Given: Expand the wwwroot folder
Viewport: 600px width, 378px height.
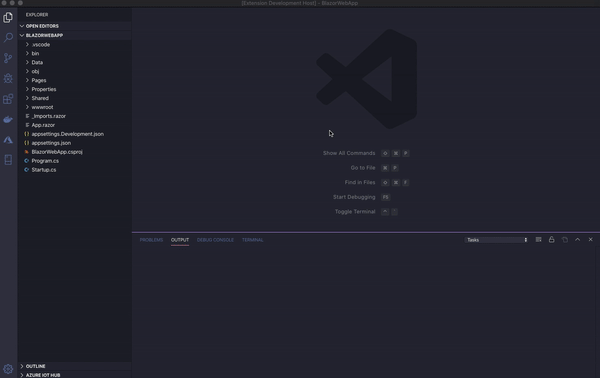Looking at the screenshot, I should [75, 107].
